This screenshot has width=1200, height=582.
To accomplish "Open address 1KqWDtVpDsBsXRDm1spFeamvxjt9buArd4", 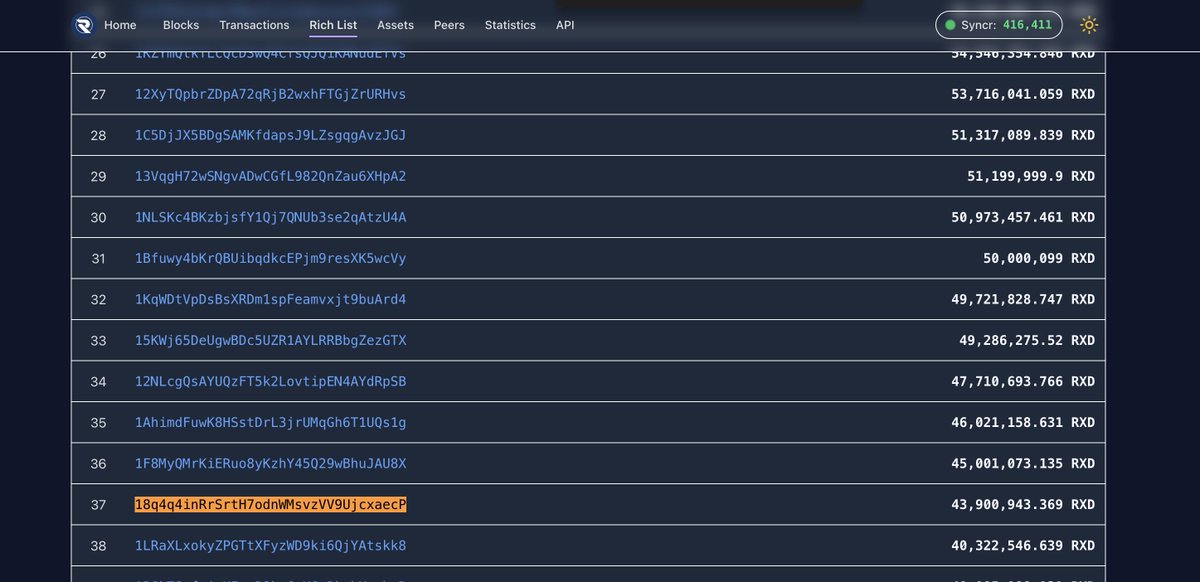I will point(270,299).
